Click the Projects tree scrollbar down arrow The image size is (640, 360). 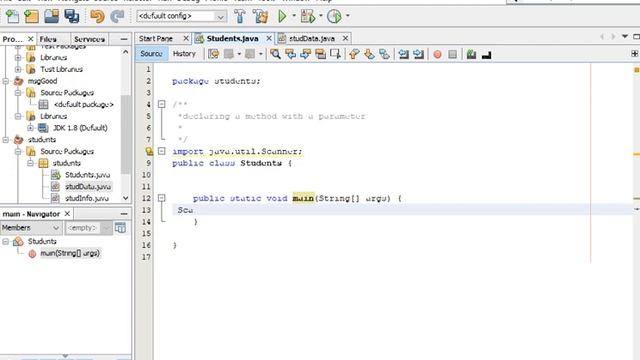point(125,198)
